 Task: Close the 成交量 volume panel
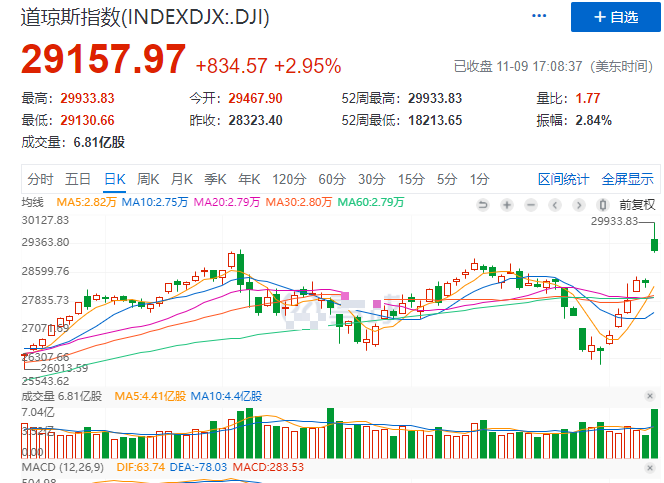click(x=650, y=396)
